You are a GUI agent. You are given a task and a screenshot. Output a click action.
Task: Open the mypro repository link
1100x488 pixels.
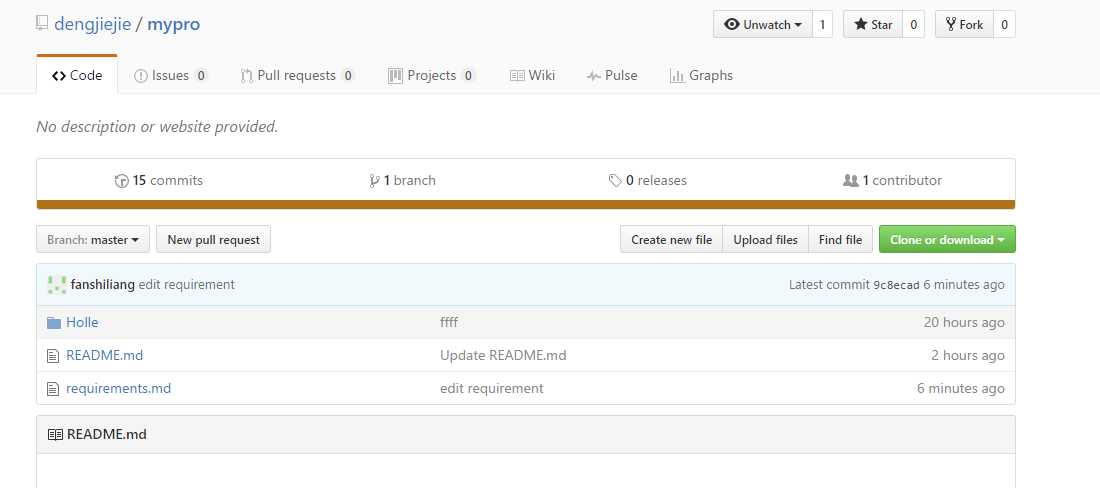[x=173, y=24]
